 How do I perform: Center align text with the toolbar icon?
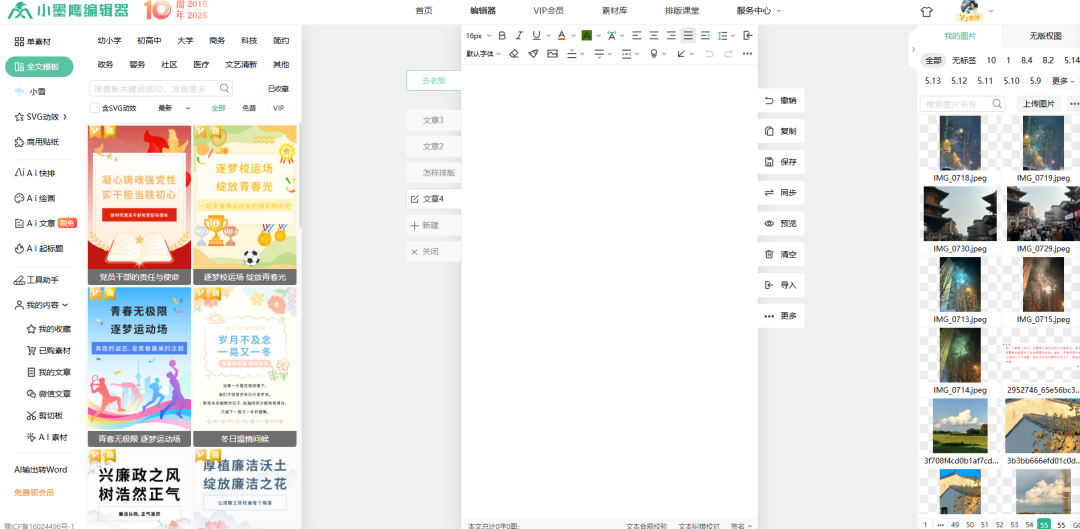coord(654,35)
